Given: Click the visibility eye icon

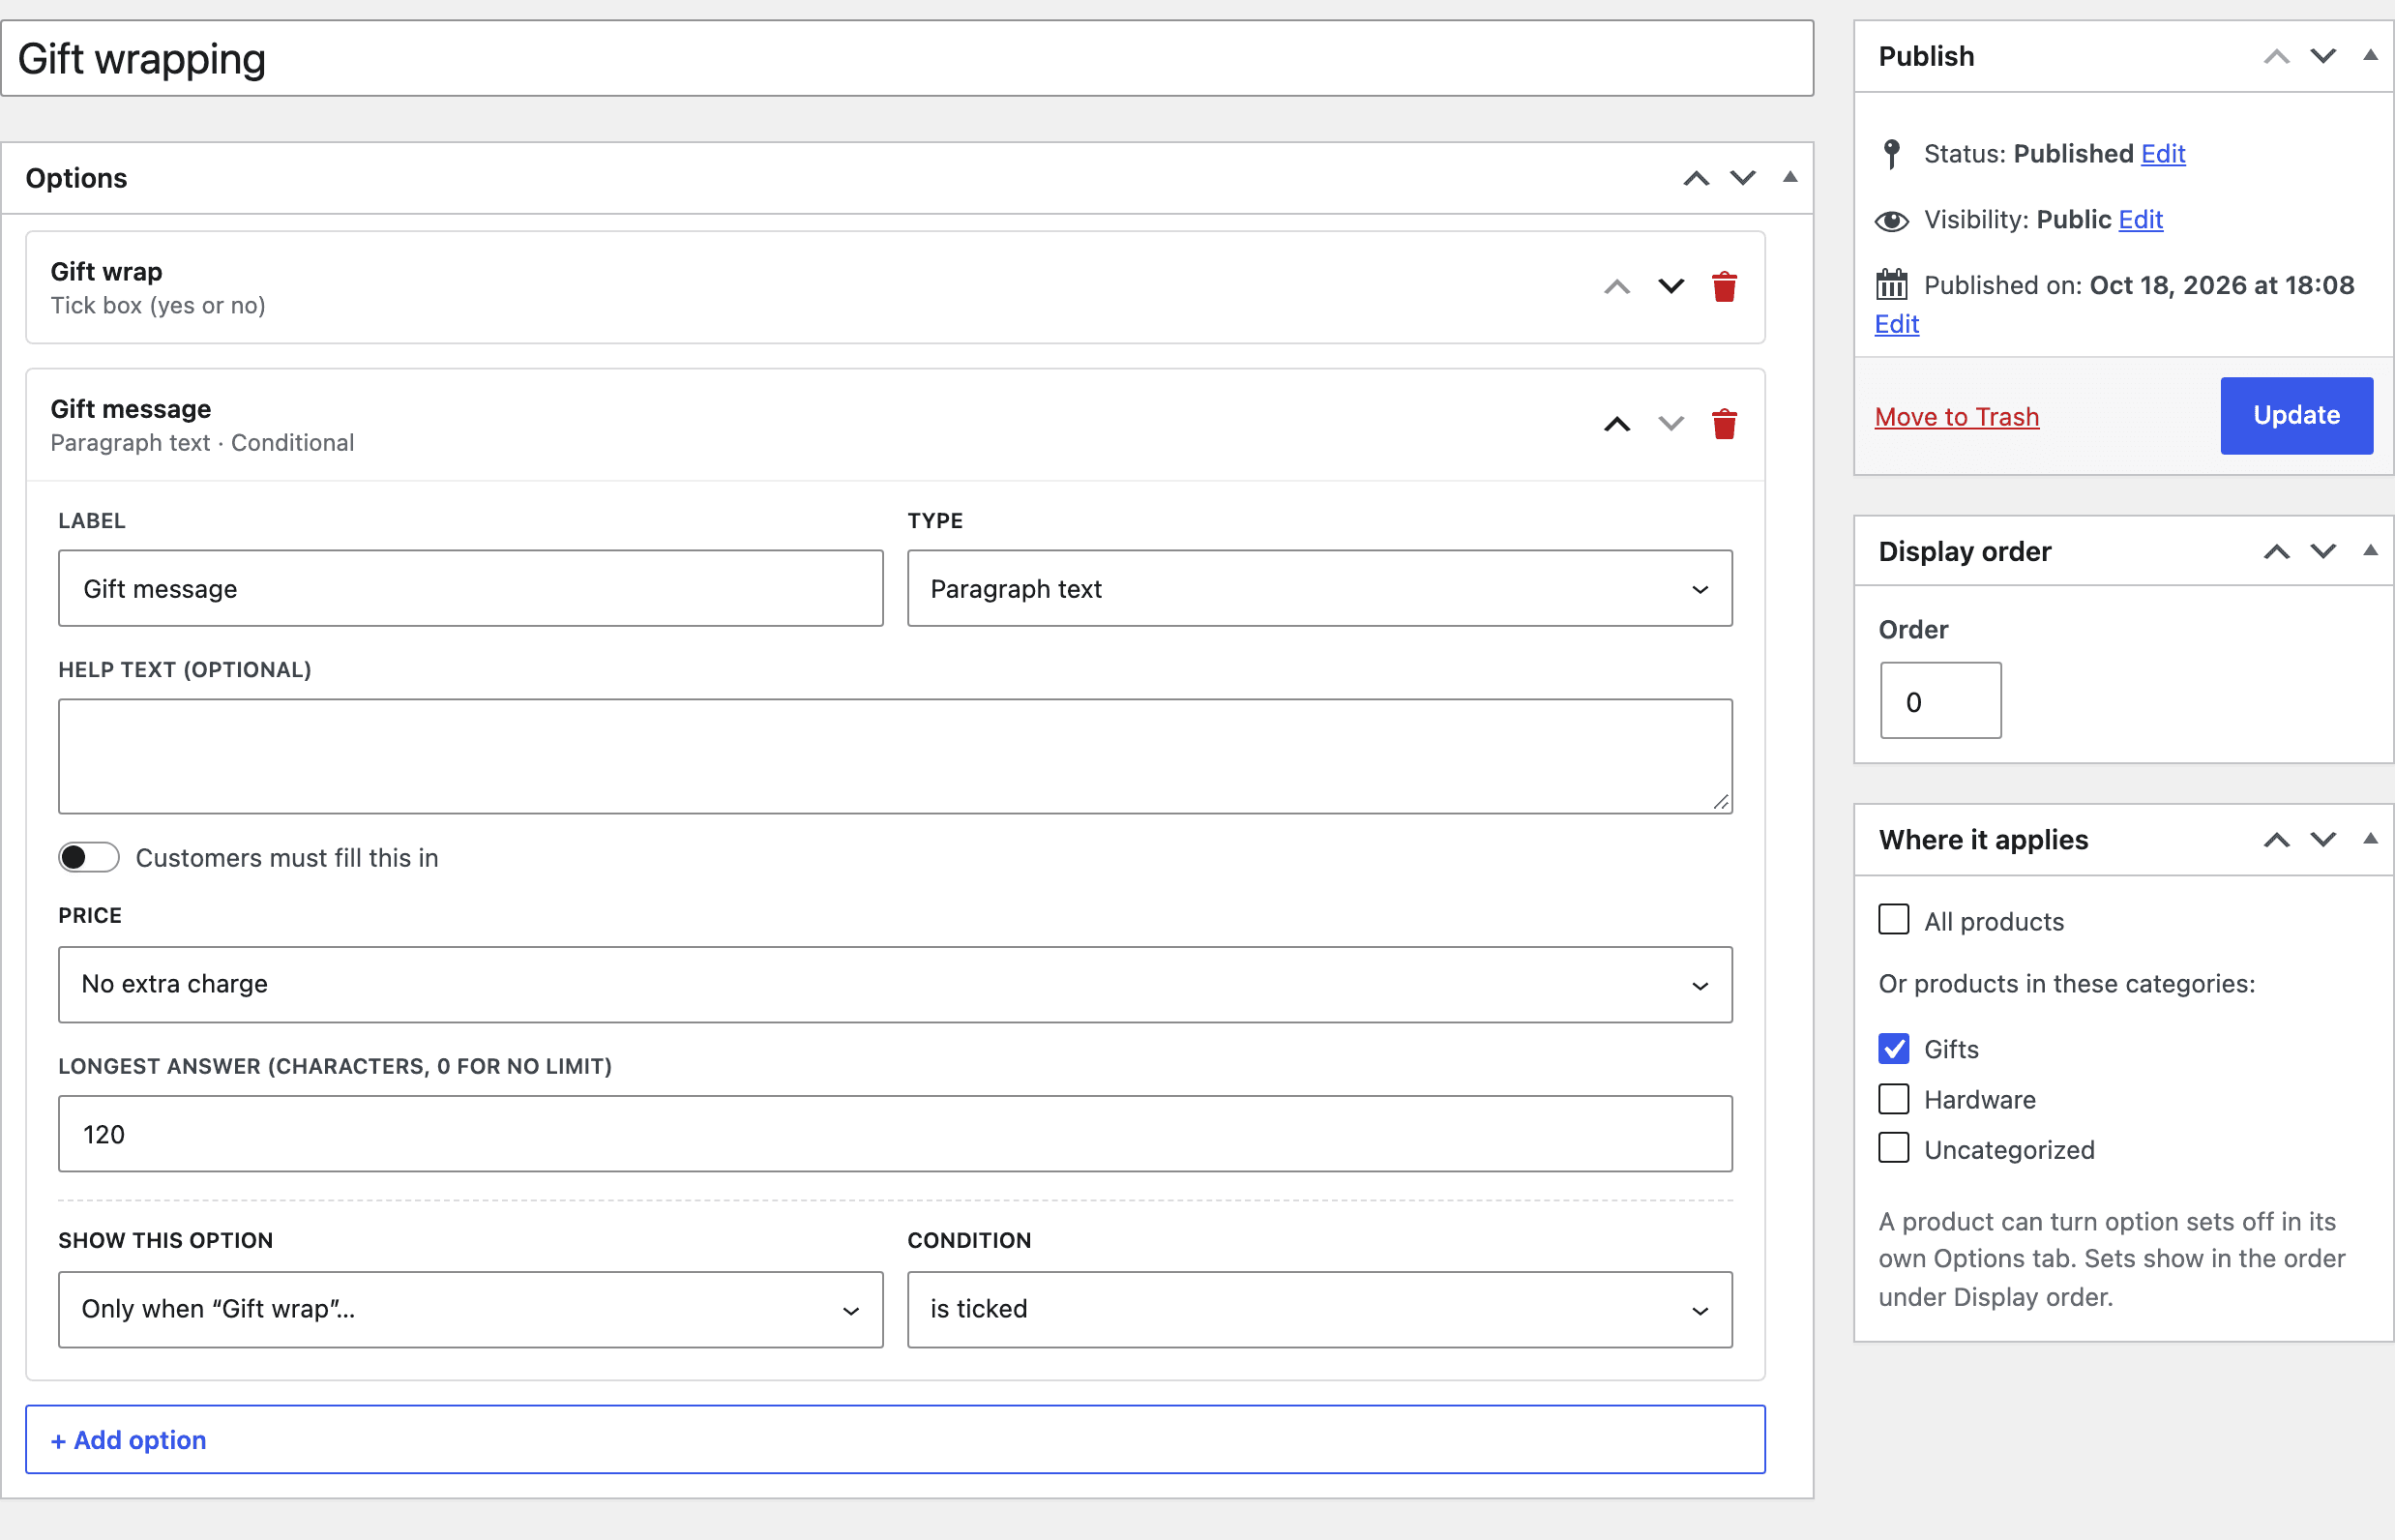Looking at the screenshot, I should tap(1891, 221).
